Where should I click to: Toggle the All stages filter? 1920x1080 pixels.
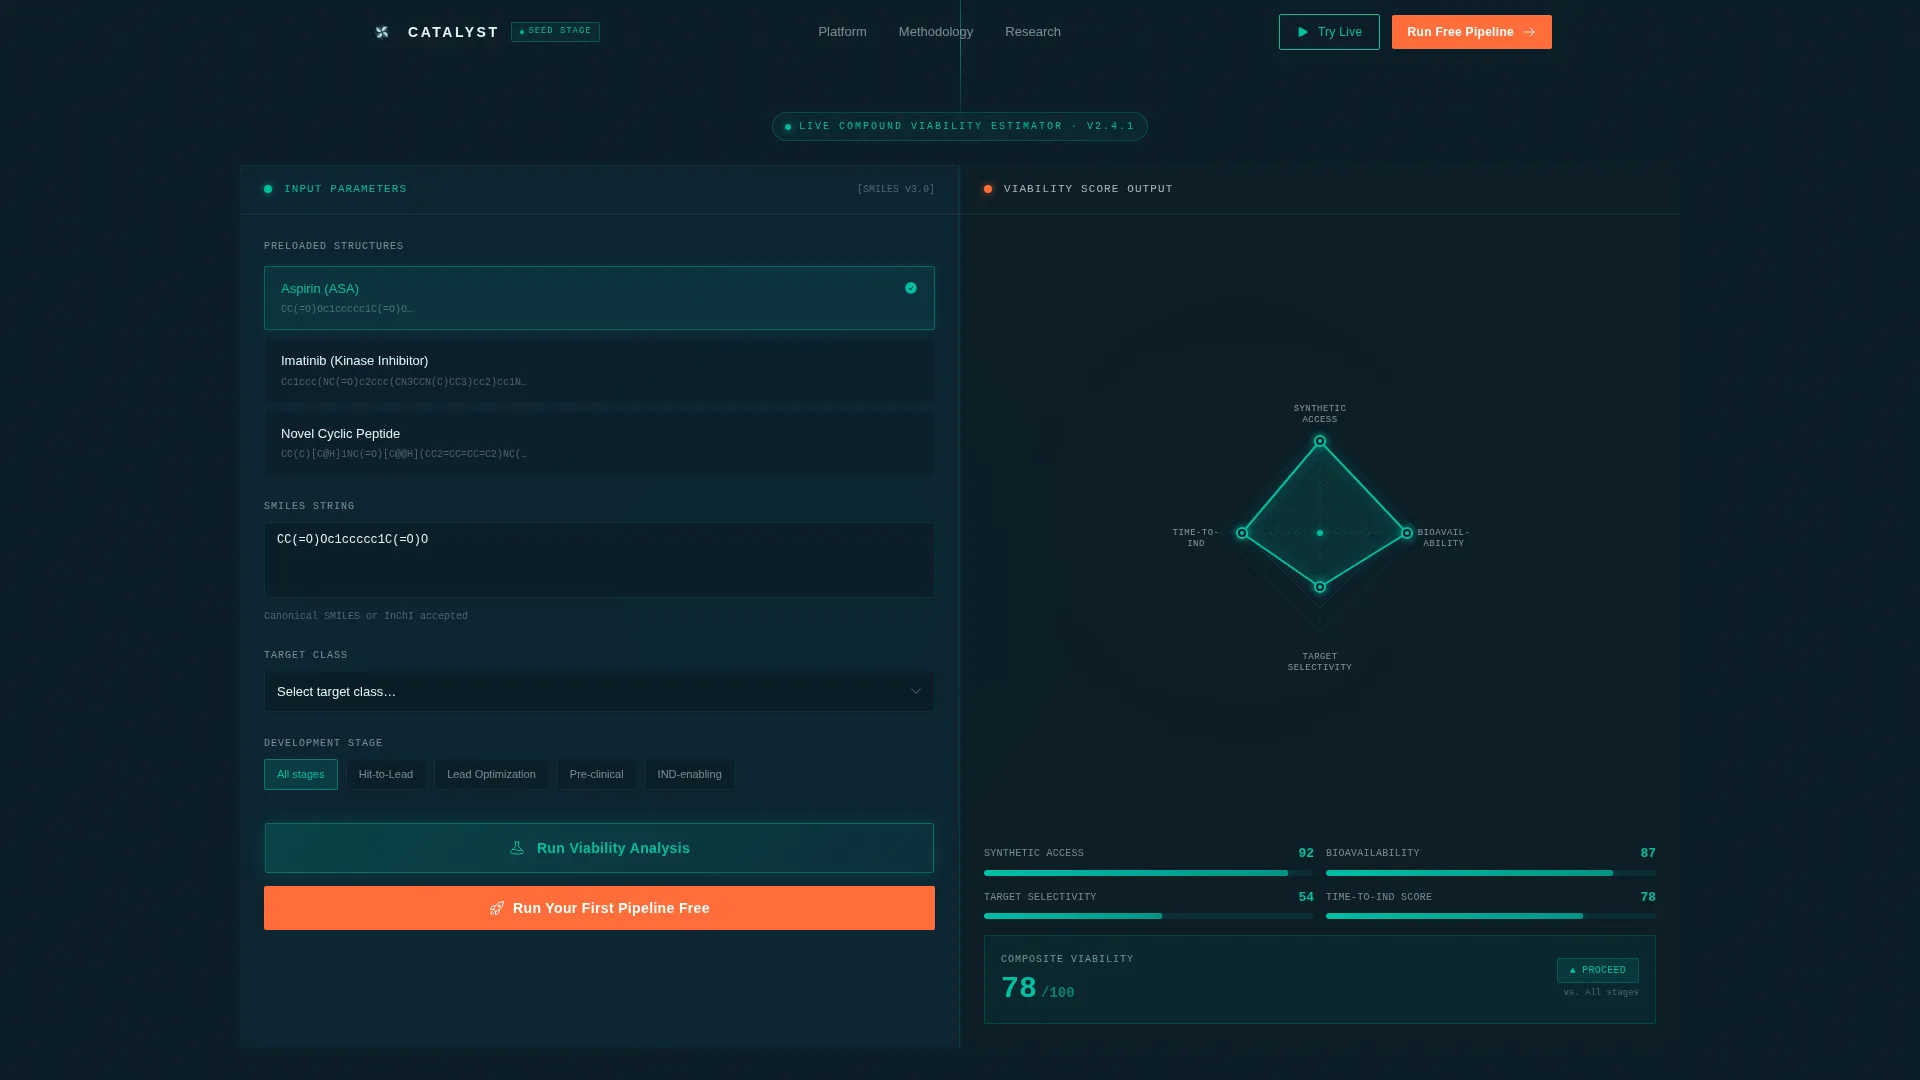pos(301,774)
